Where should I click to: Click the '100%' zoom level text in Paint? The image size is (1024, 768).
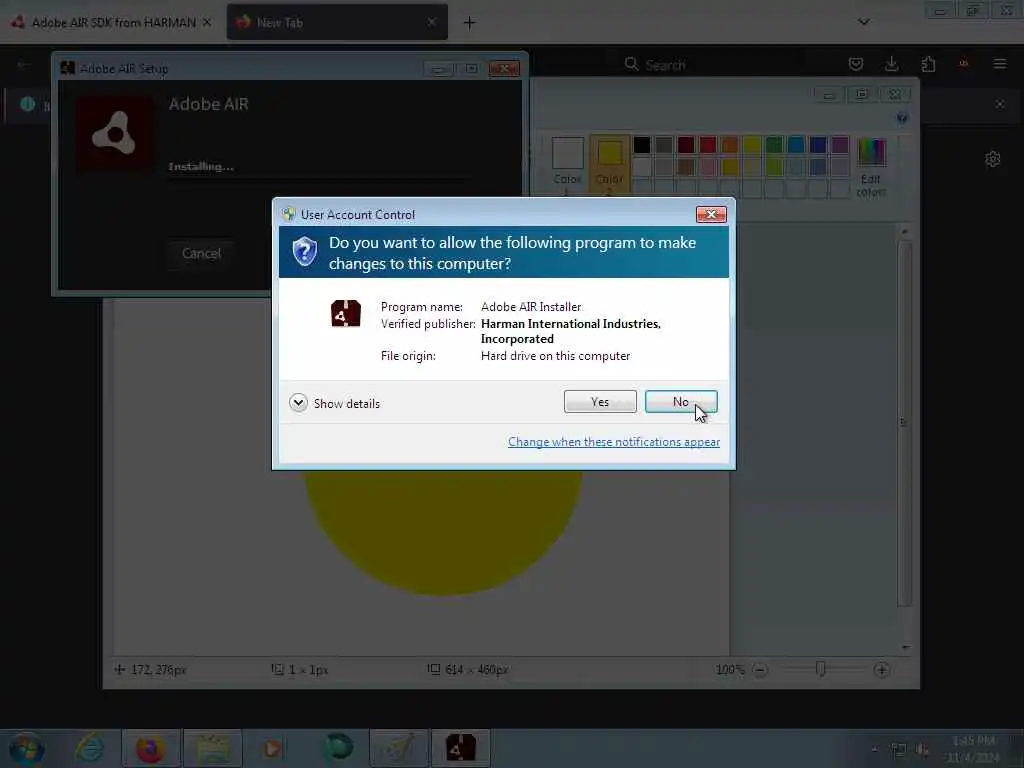(729, 669)
